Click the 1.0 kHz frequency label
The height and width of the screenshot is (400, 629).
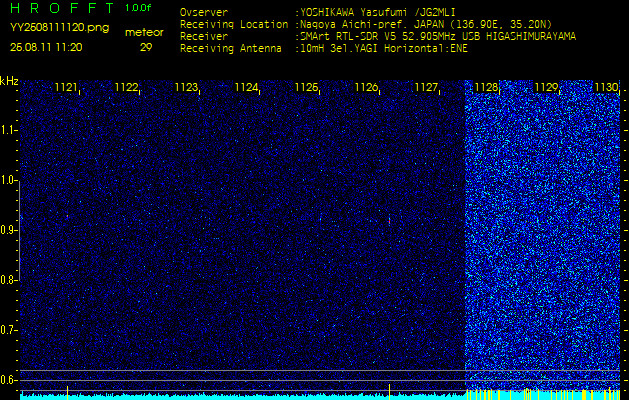tap(8, 180)
